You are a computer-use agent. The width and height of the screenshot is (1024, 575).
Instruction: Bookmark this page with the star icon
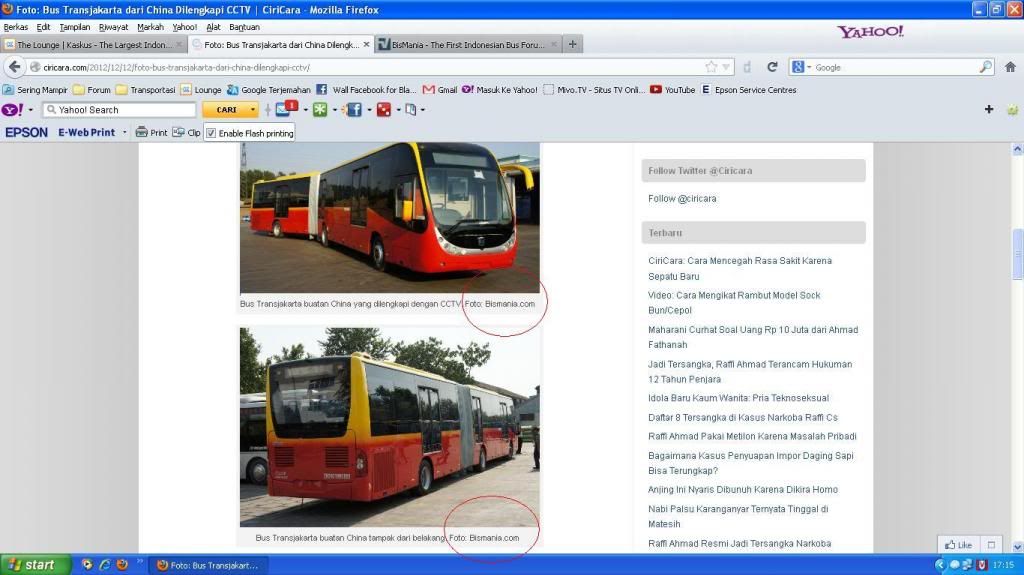tap(711, 67)
